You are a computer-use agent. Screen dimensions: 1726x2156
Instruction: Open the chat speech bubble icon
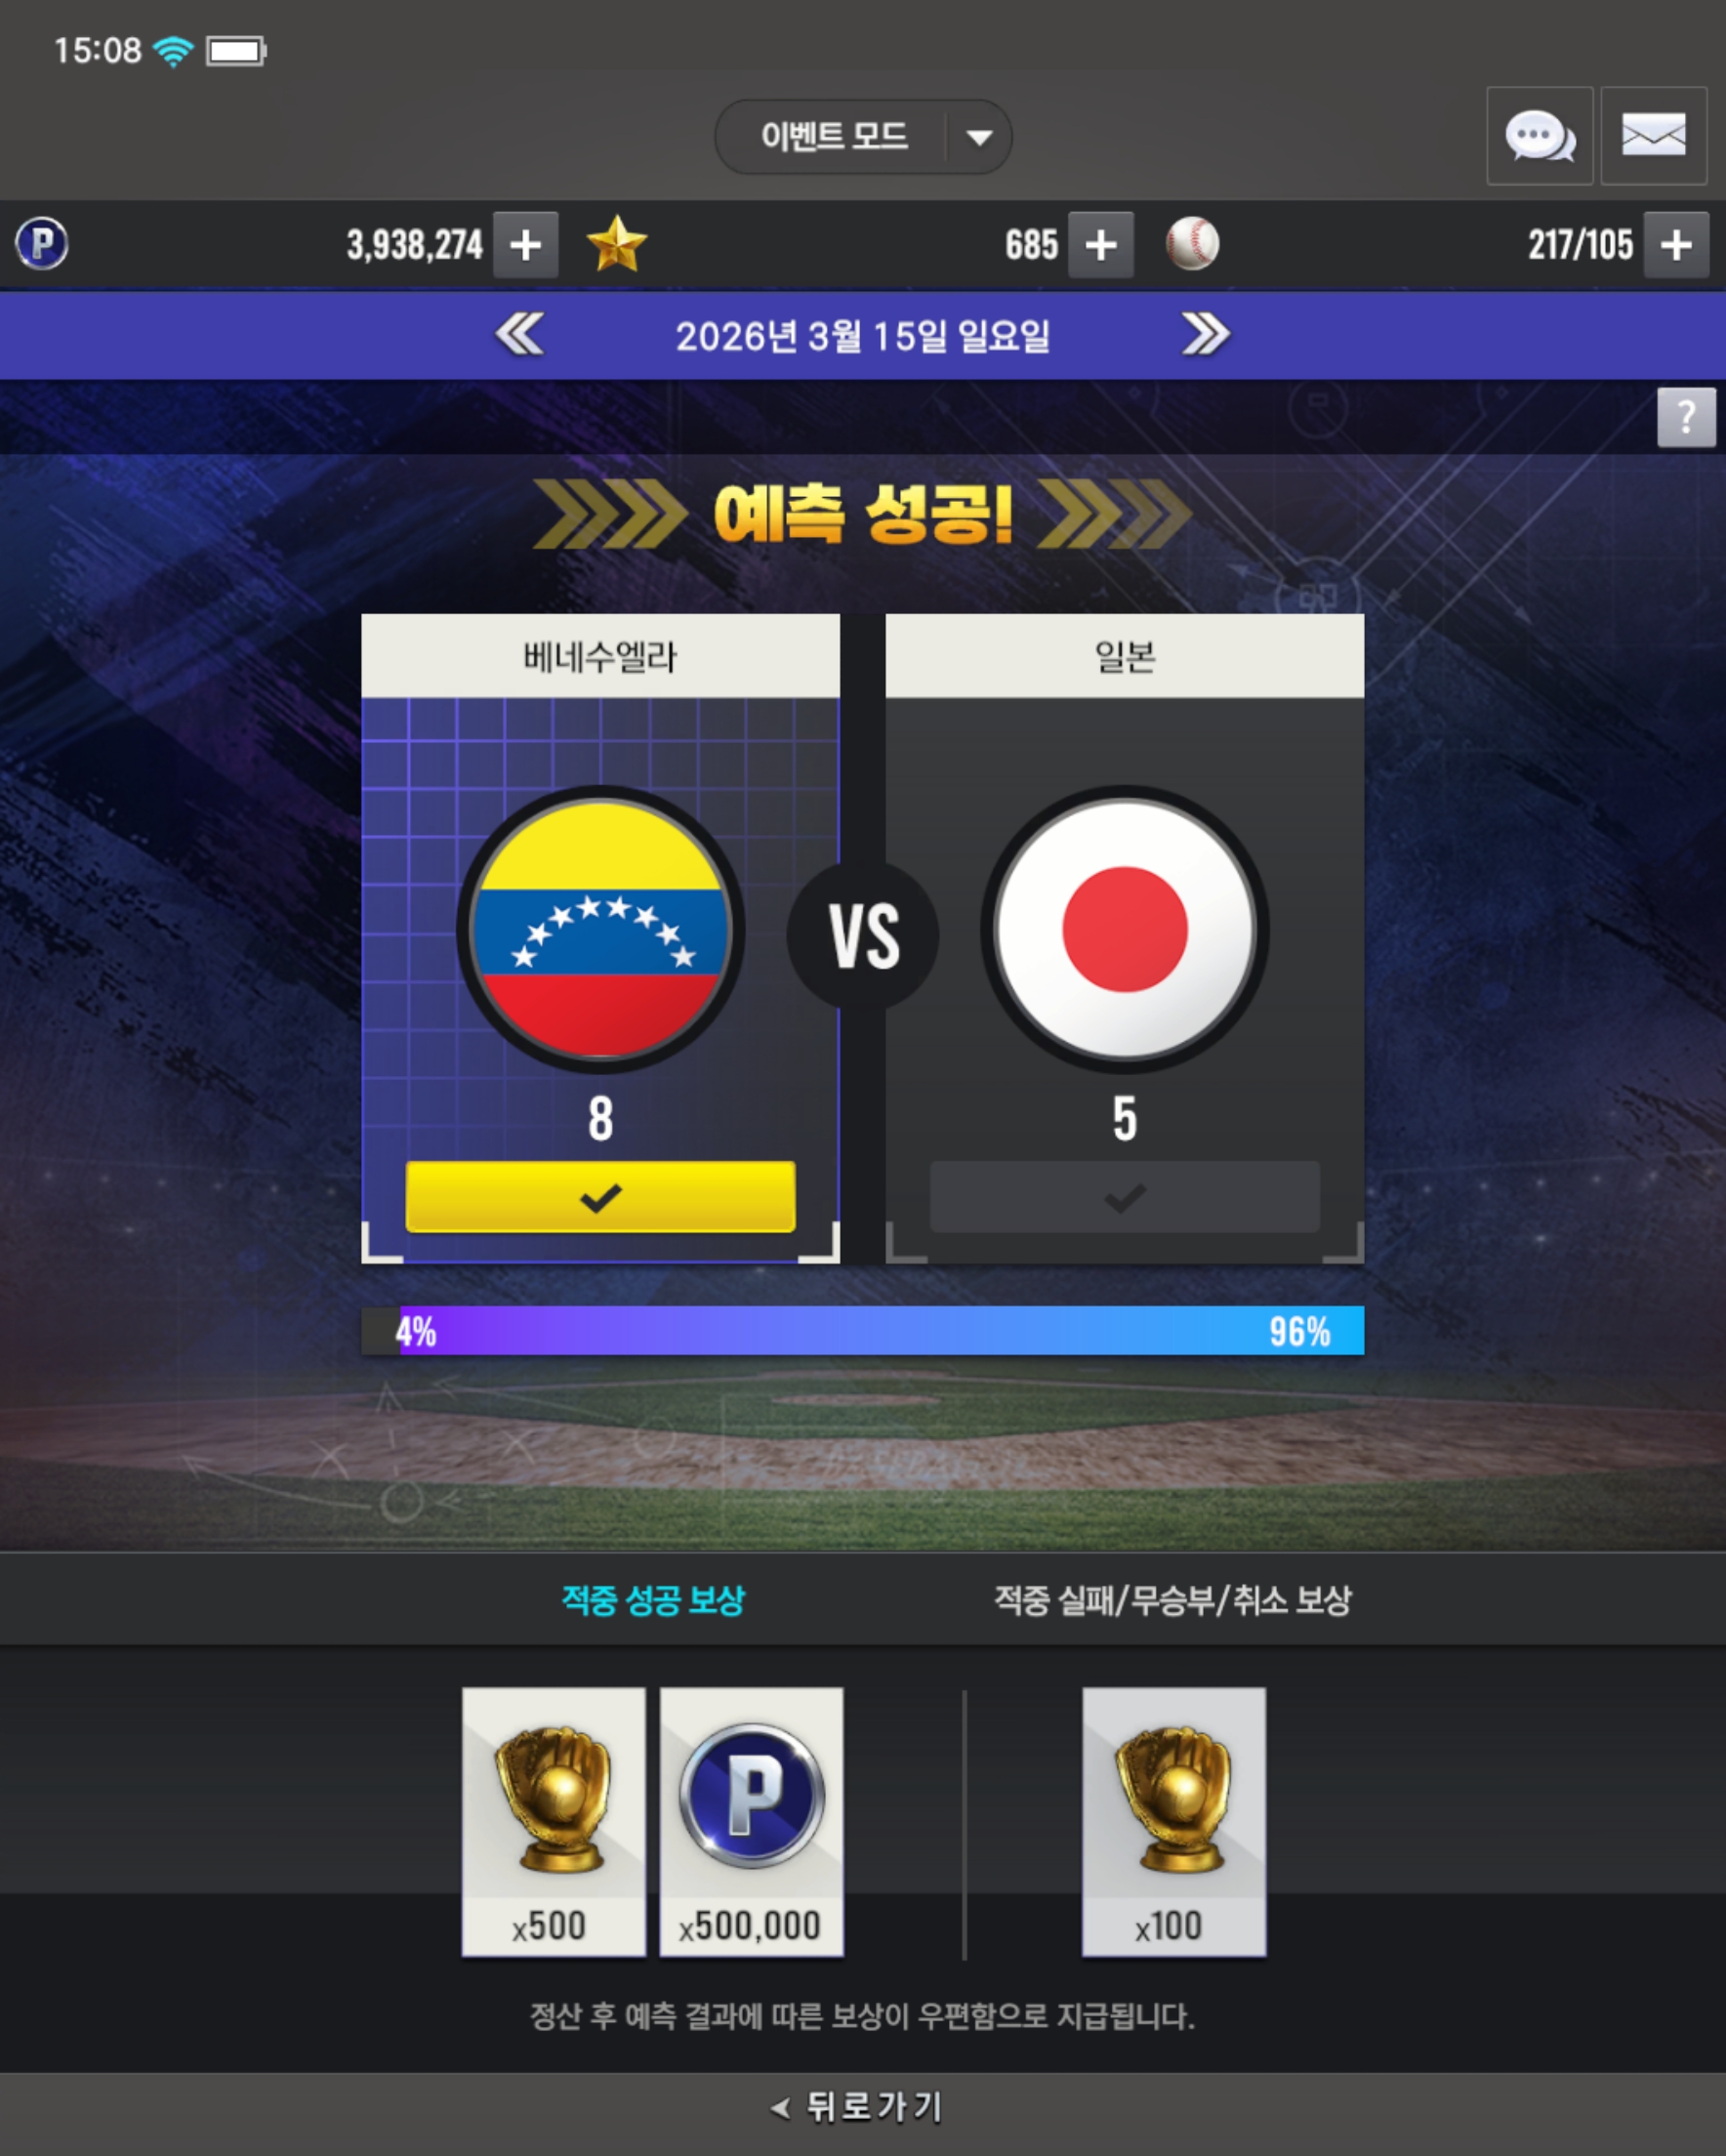tap(1539, 136)
